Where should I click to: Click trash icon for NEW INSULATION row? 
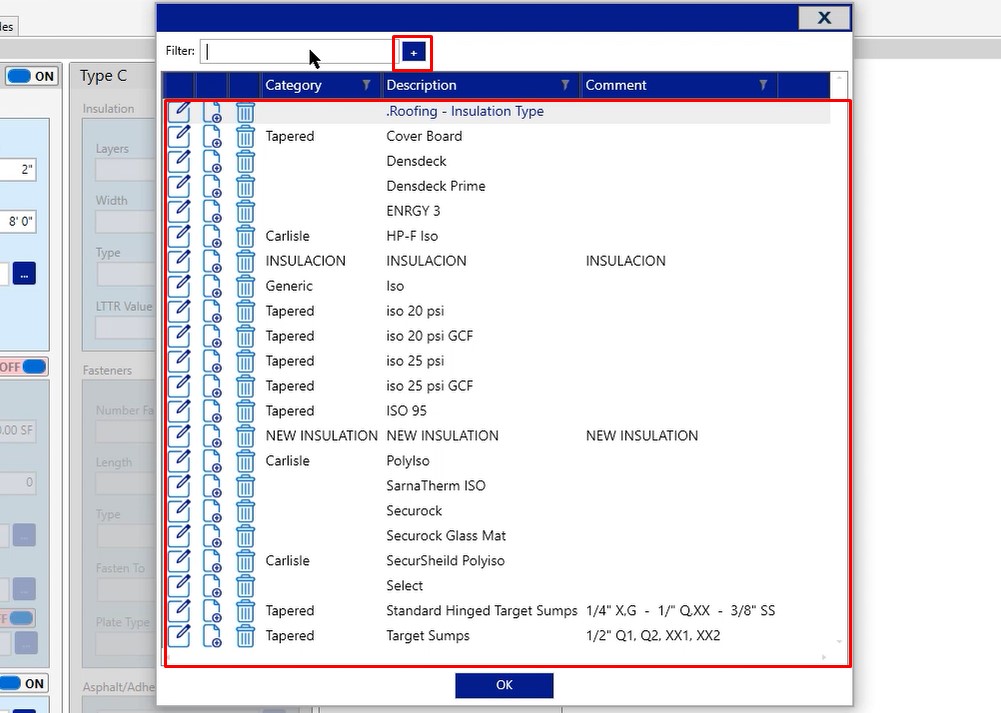click(x=245, y=436)
